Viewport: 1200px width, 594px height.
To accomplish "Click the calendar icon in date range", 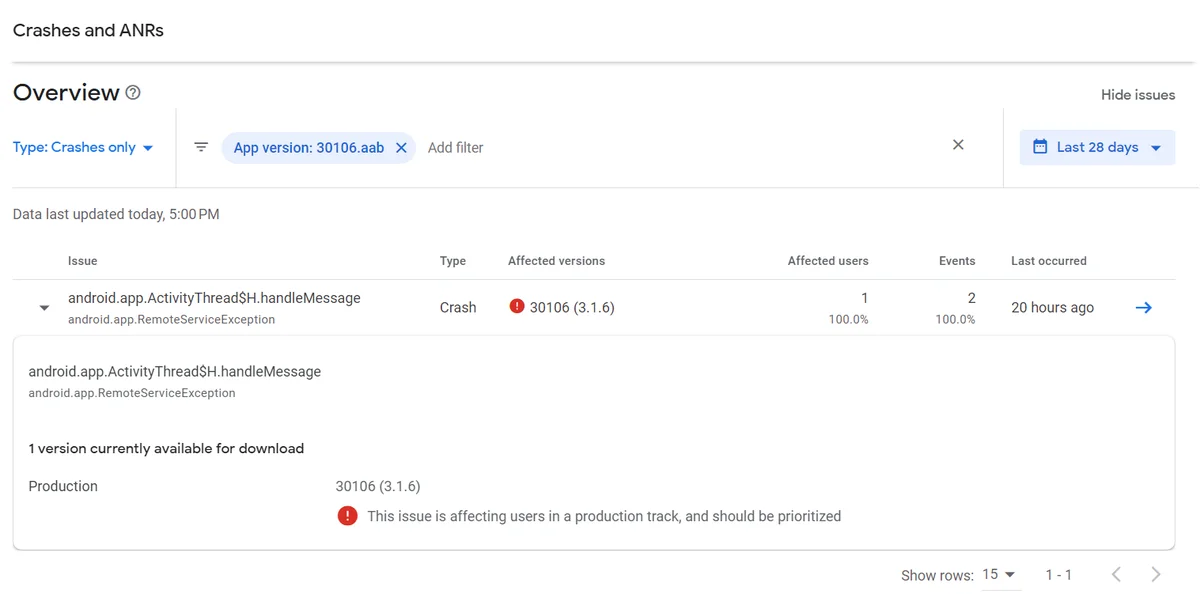I will [x=1039, y=147].
